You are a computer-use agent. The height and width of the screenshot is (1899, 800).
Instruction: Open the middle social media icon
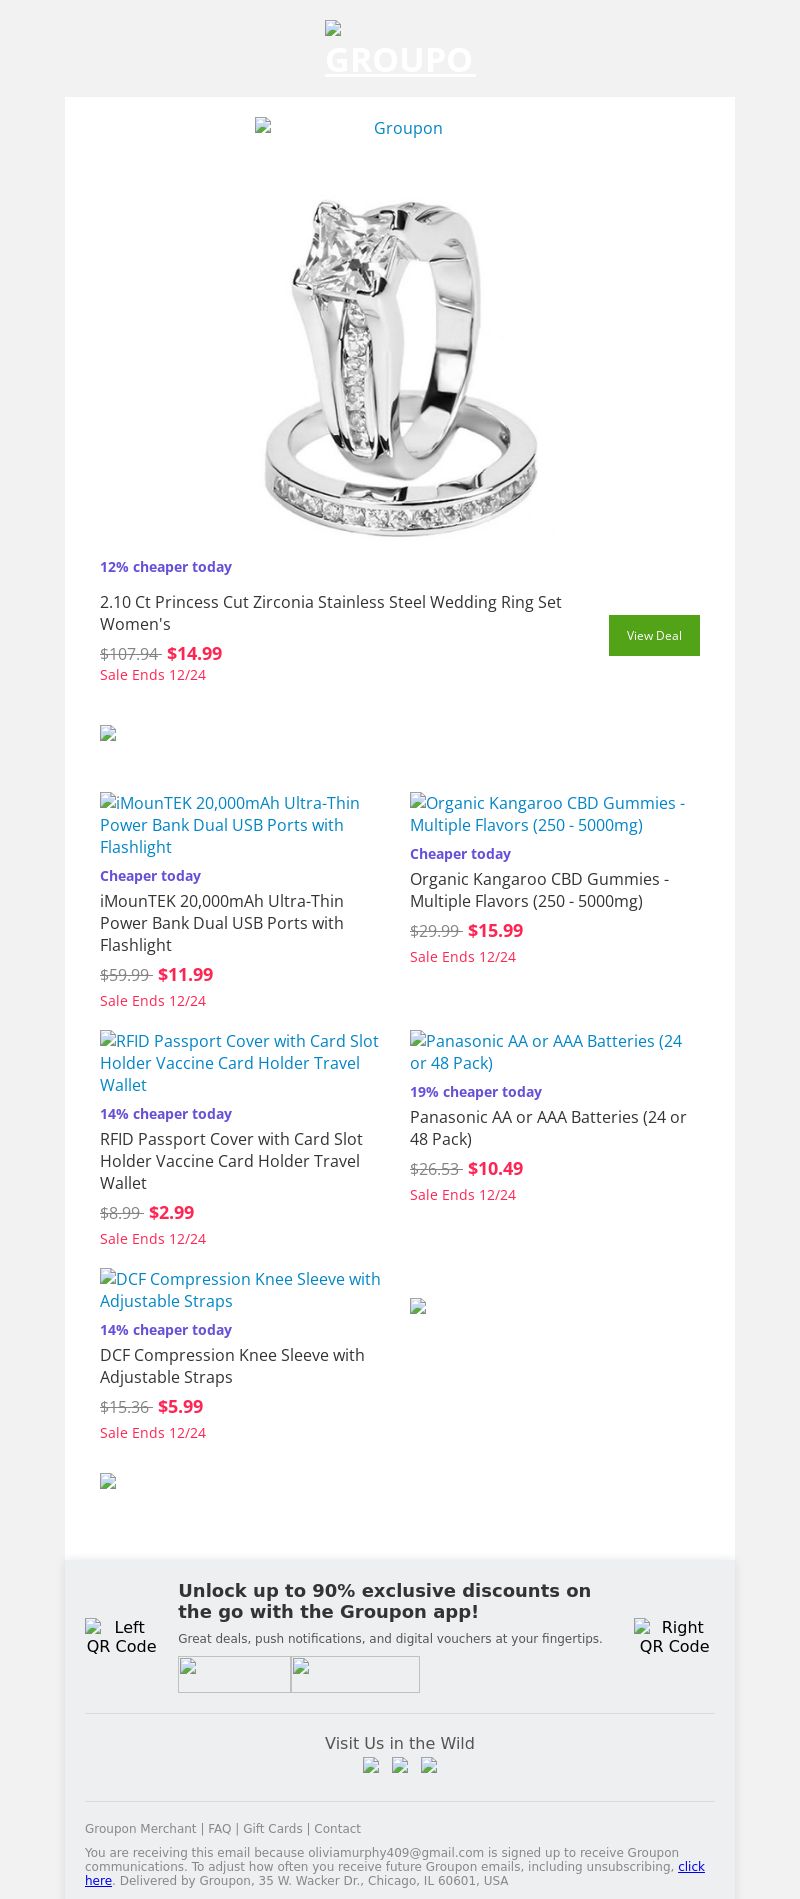400,1766
